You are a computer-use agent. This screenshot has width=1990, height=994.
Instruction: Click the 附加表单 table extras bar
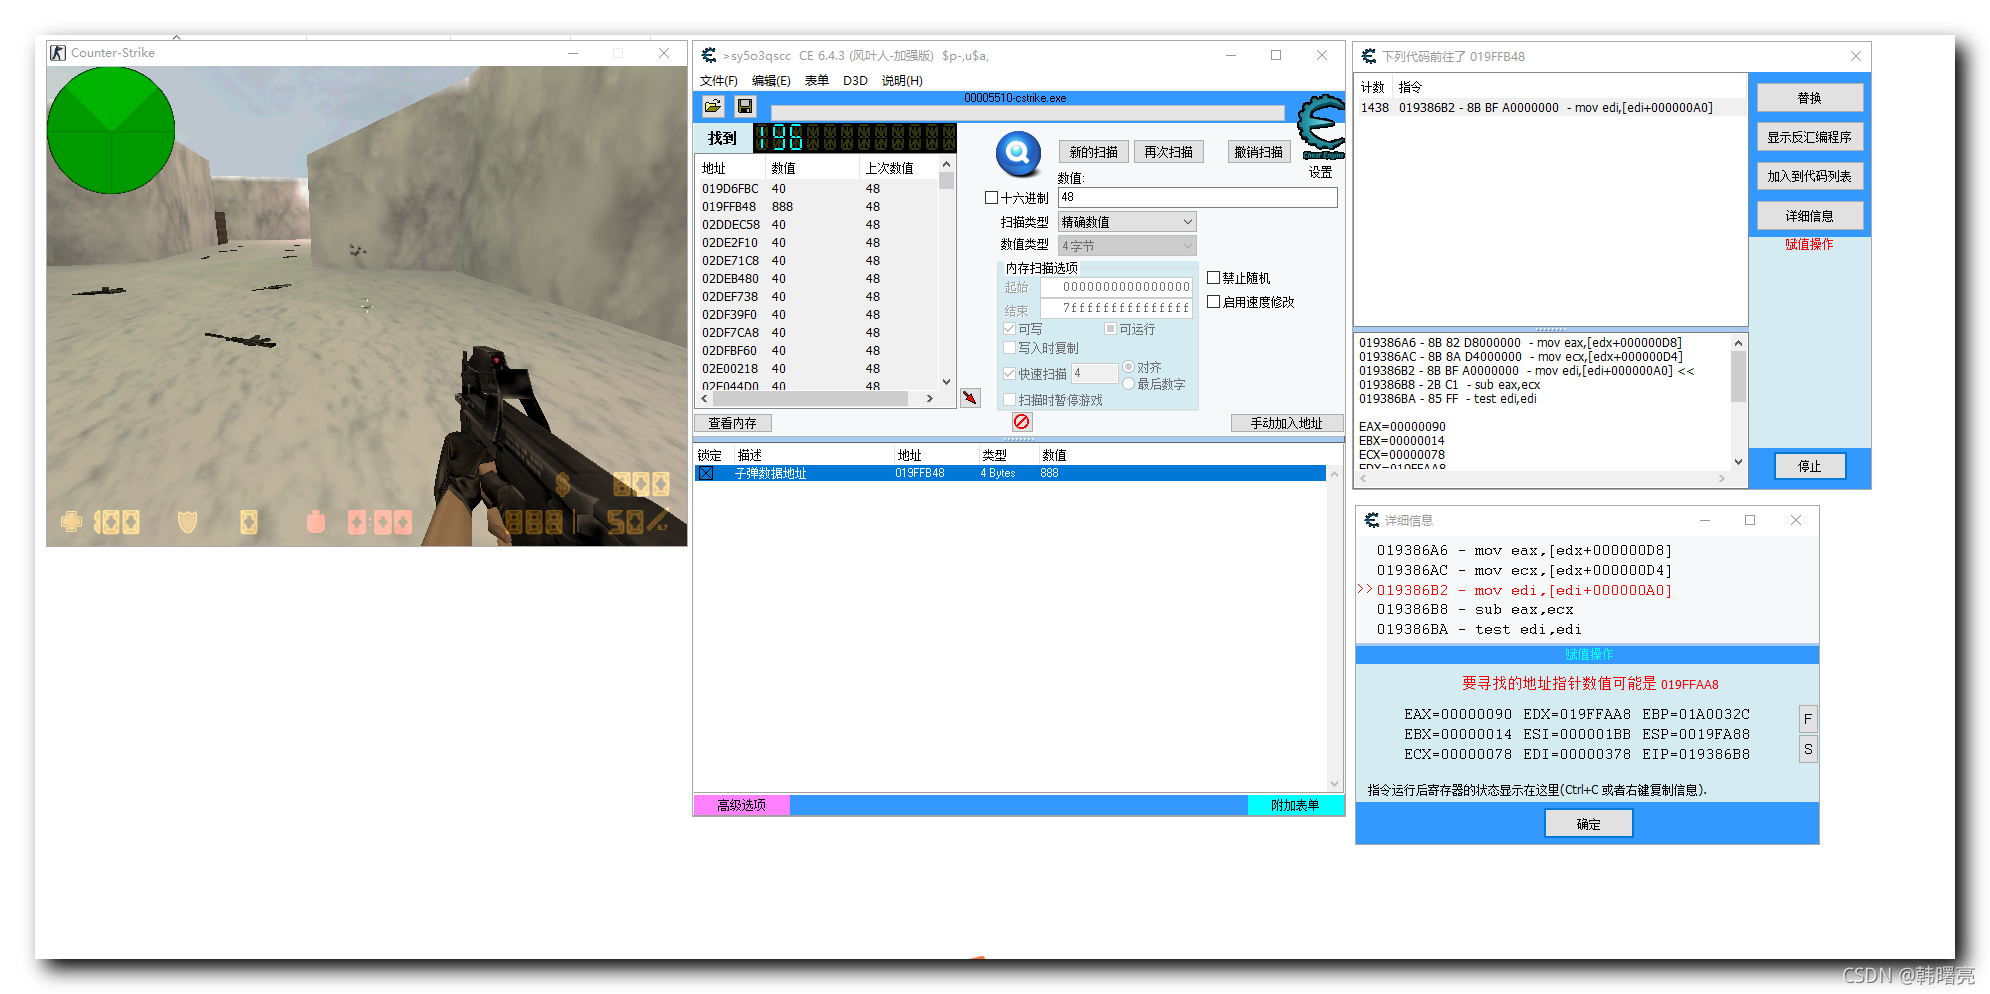(x=1295, y=805)
